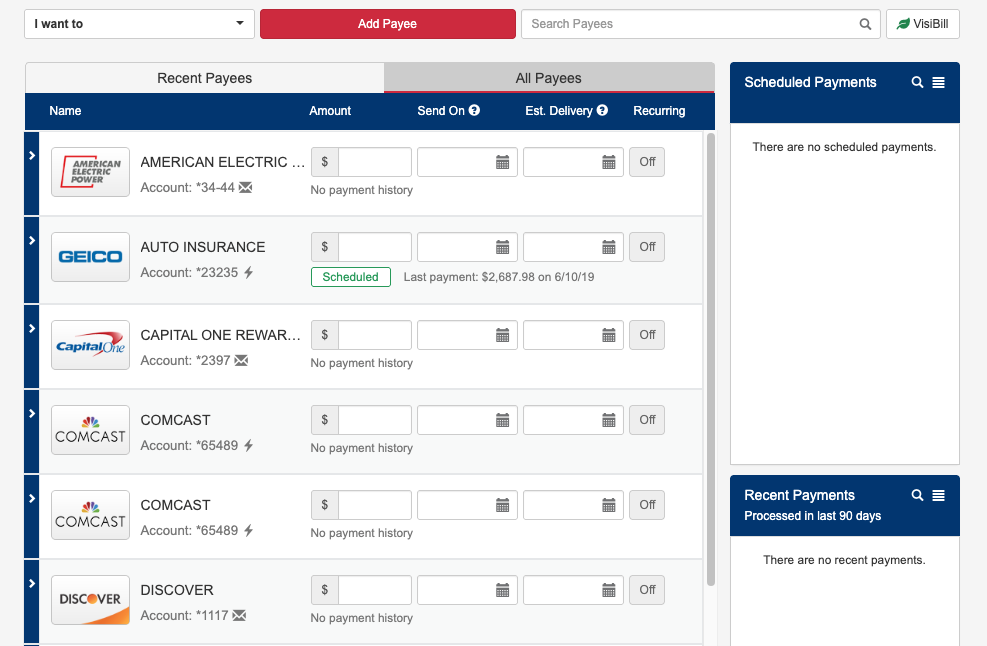Click the search icon in Scheduled Payments header

pos(917,82)
